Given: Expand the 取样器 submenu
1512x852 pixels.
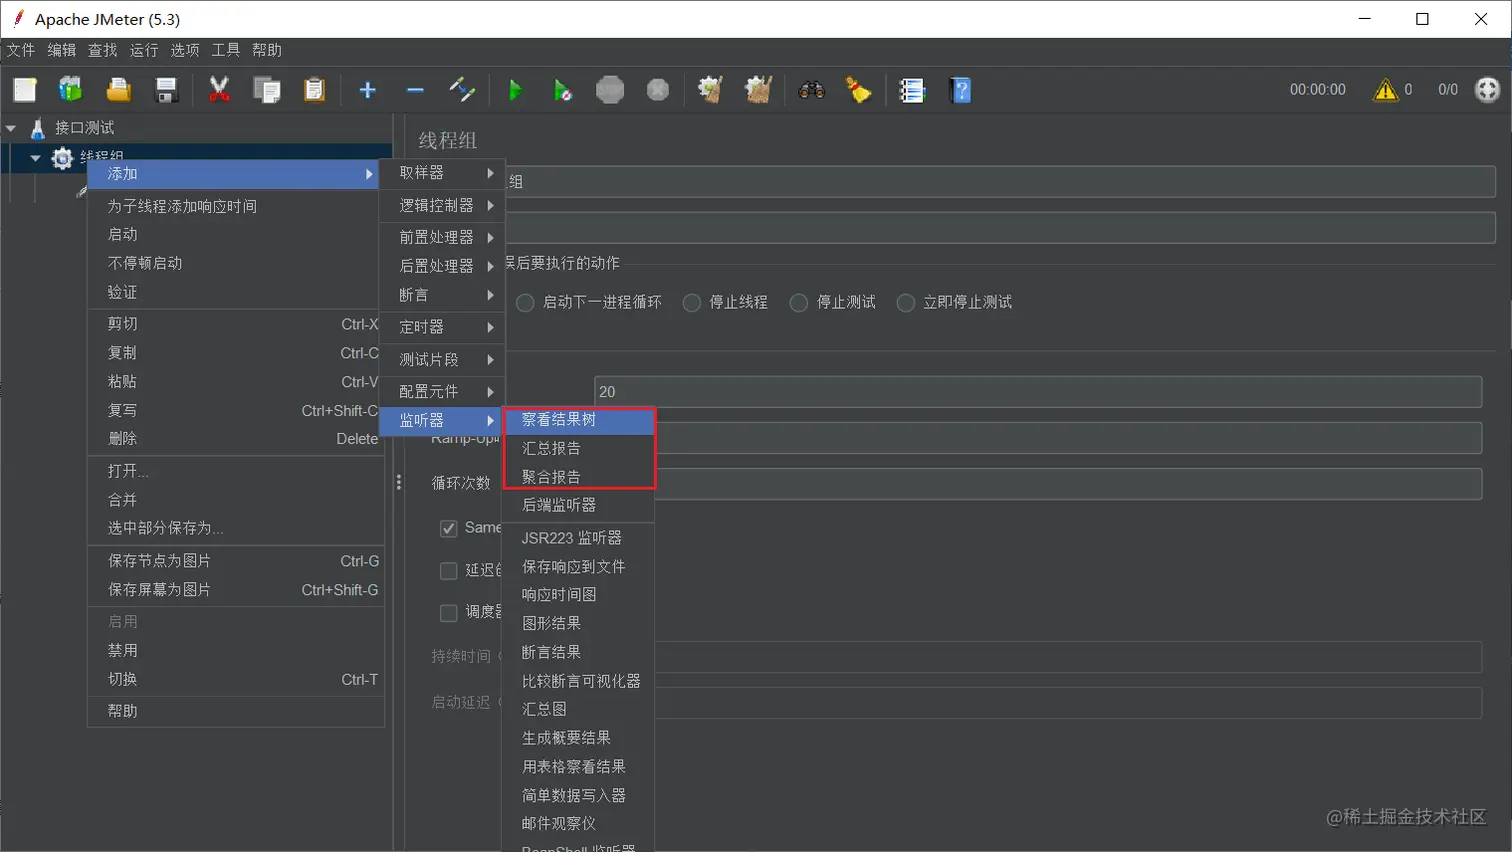Looking at the screenshot, I should click(442, 173).
